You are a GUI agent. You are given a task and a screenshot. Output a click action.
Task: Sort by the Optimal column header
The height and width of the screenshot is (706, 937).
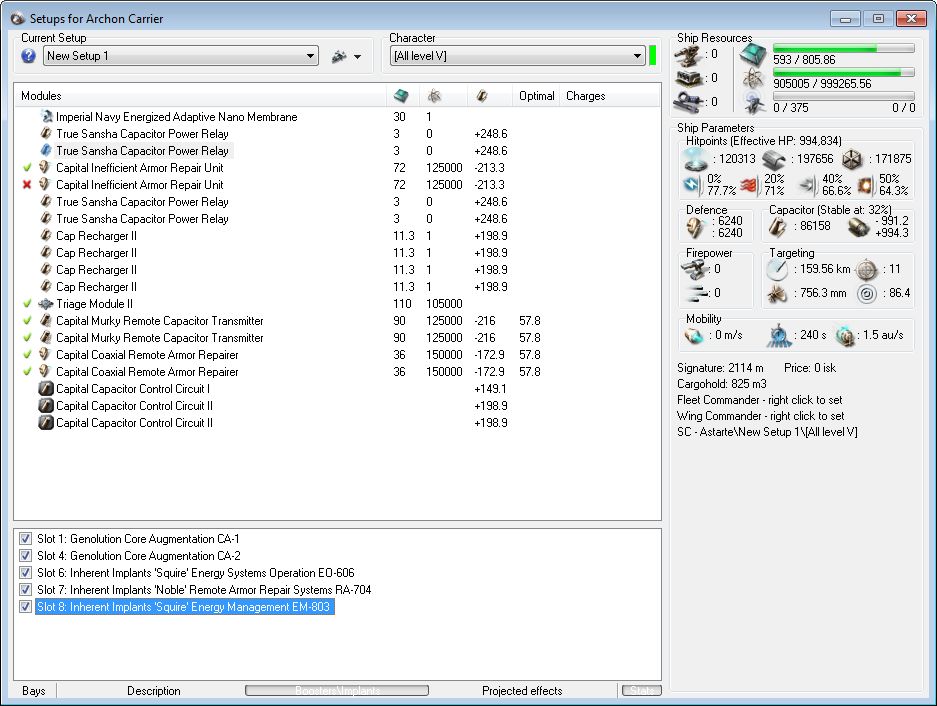pos(536,96)
